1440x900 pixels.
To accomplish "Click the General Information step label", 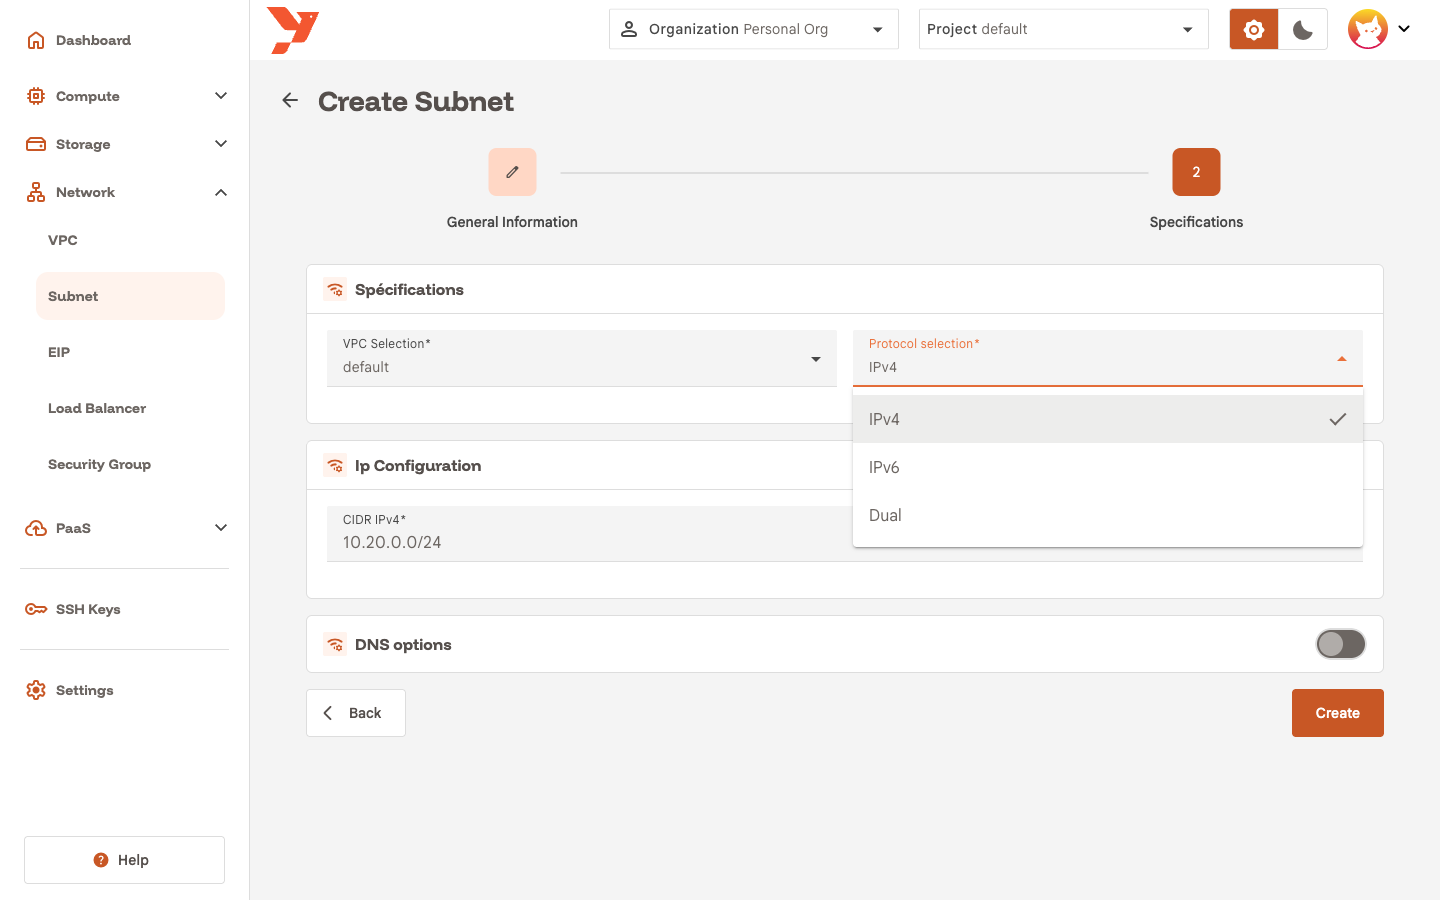I will (x=512, y=222).
